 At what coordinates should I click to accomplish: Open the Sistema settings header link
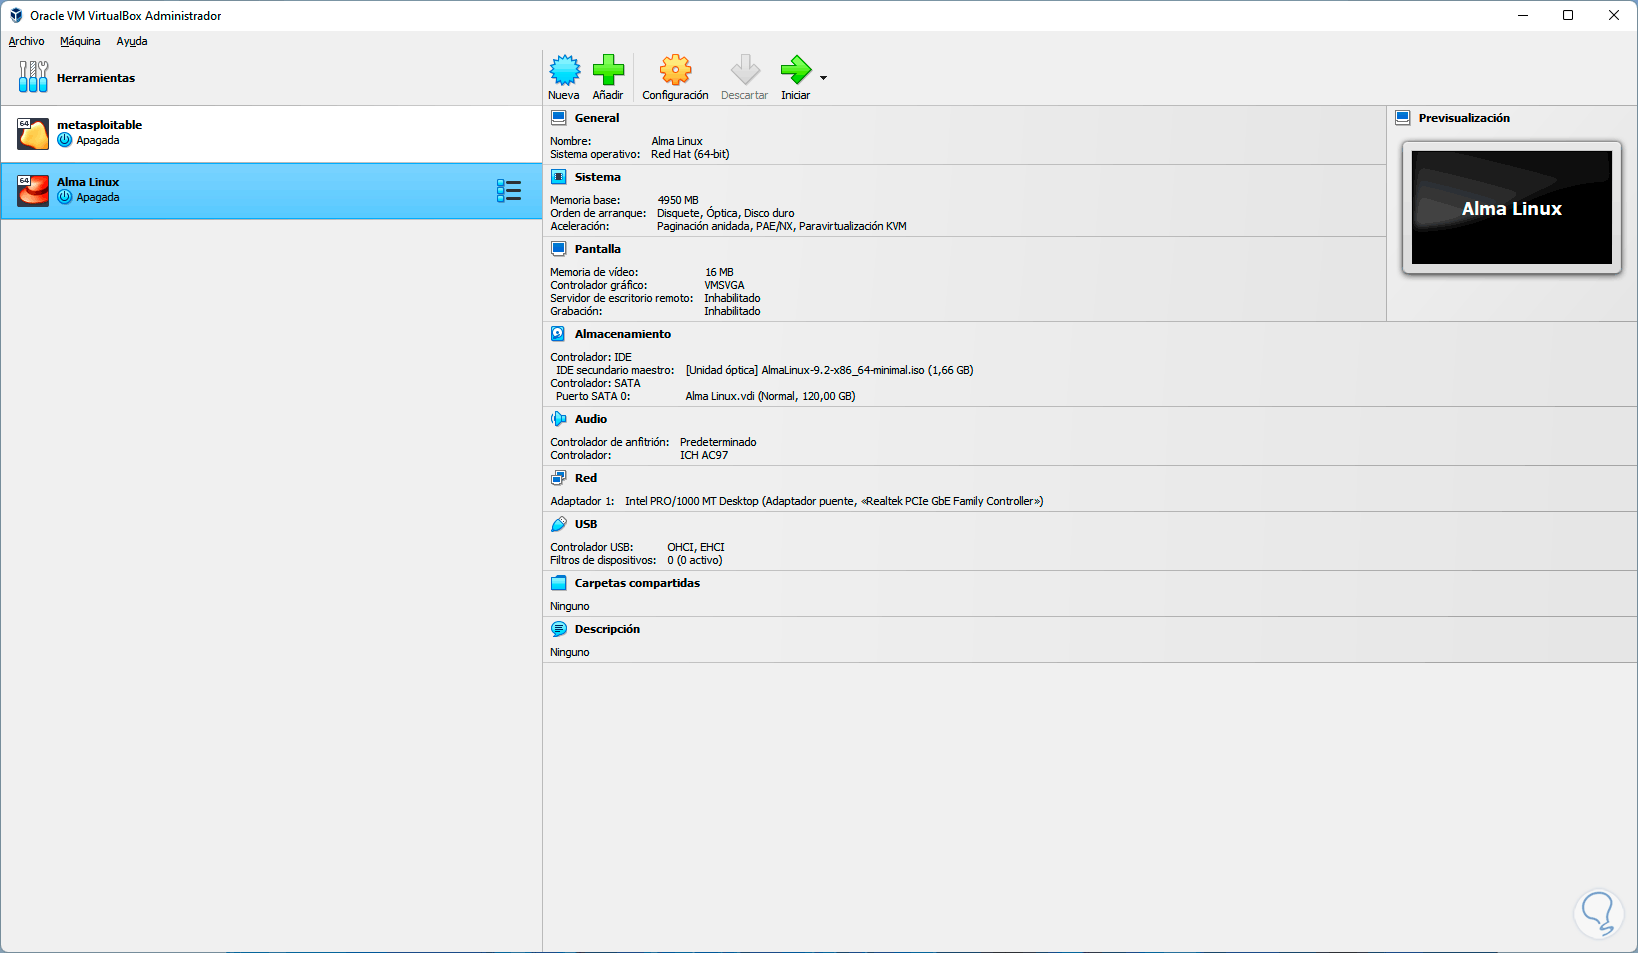click(598, 177)
